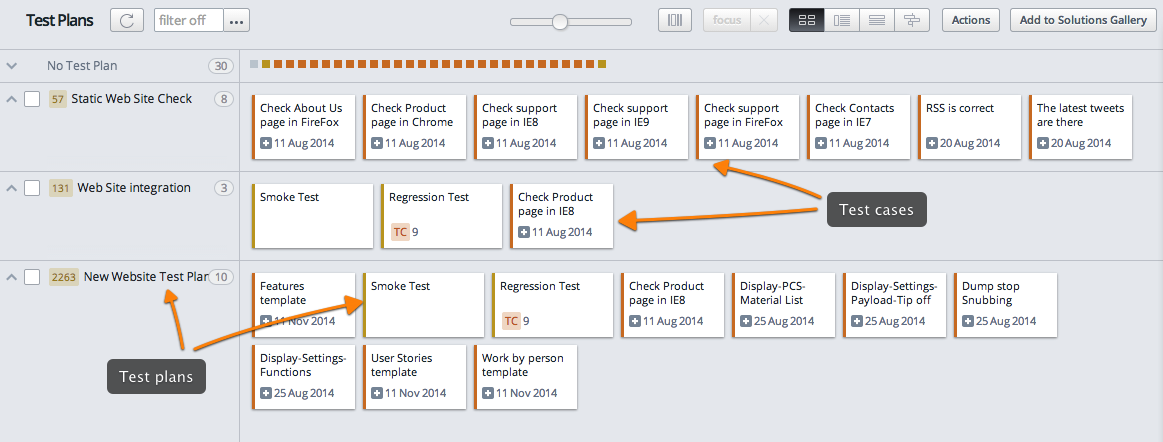Click TC badge on Web Site integration Regression Test

tap(401, 232)
